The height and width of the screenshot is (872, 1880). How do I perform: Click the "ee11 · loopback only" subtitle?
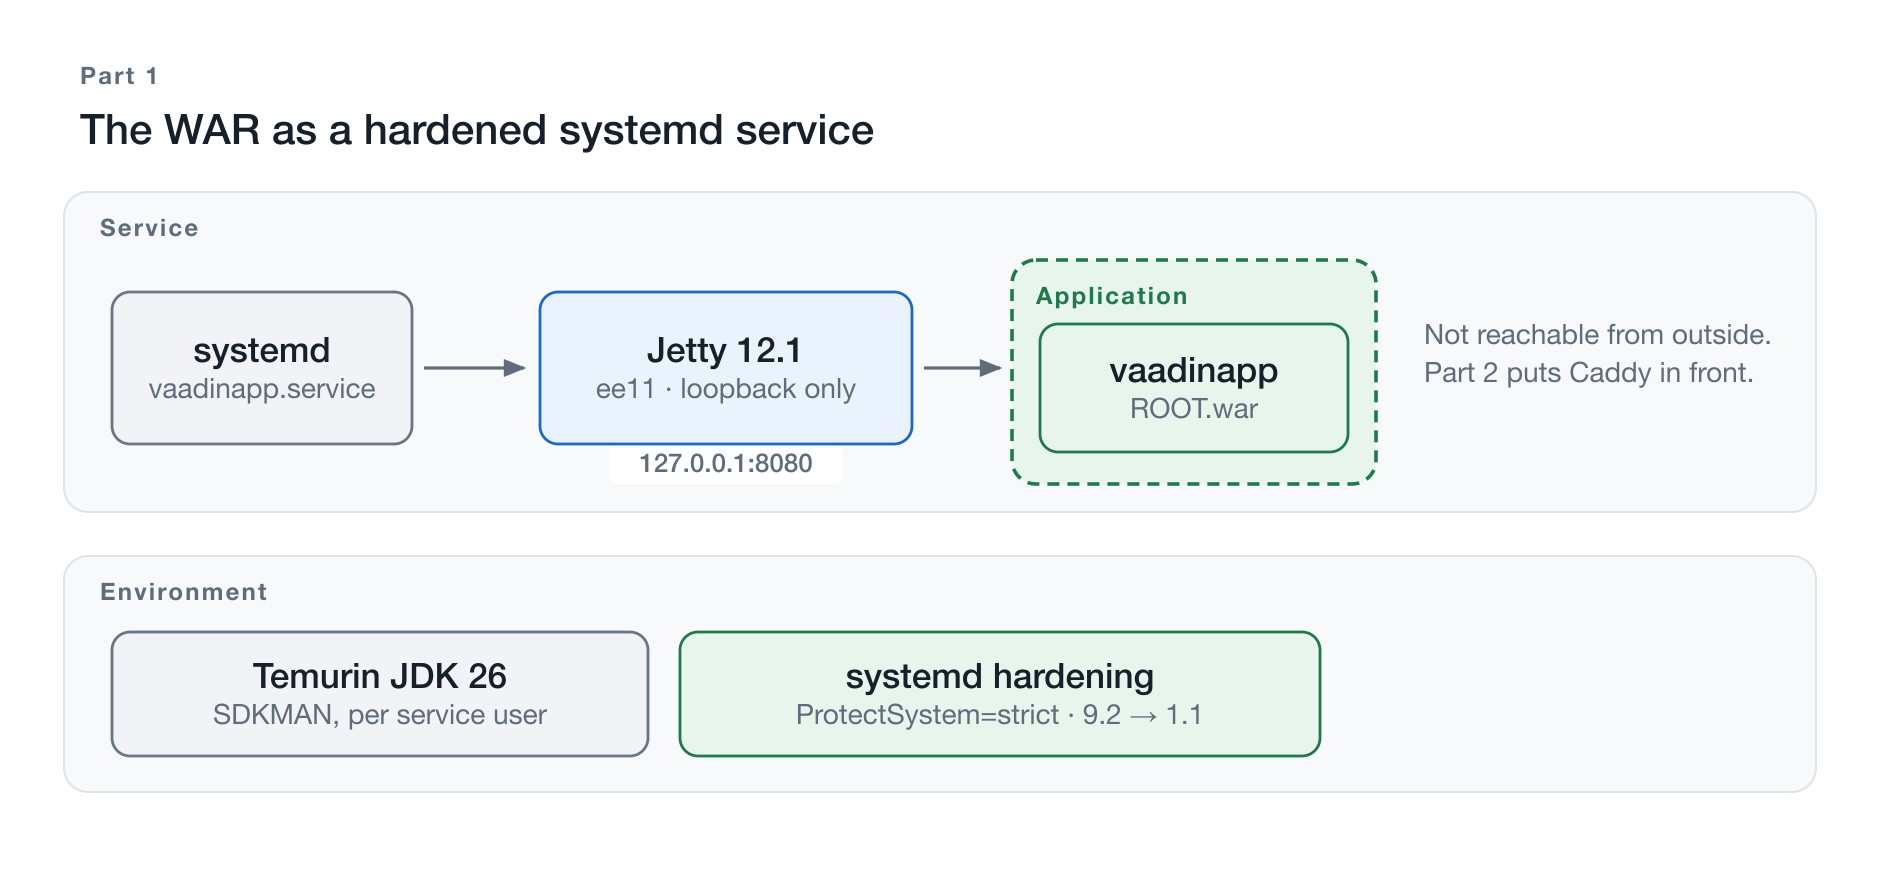point(726,389)
